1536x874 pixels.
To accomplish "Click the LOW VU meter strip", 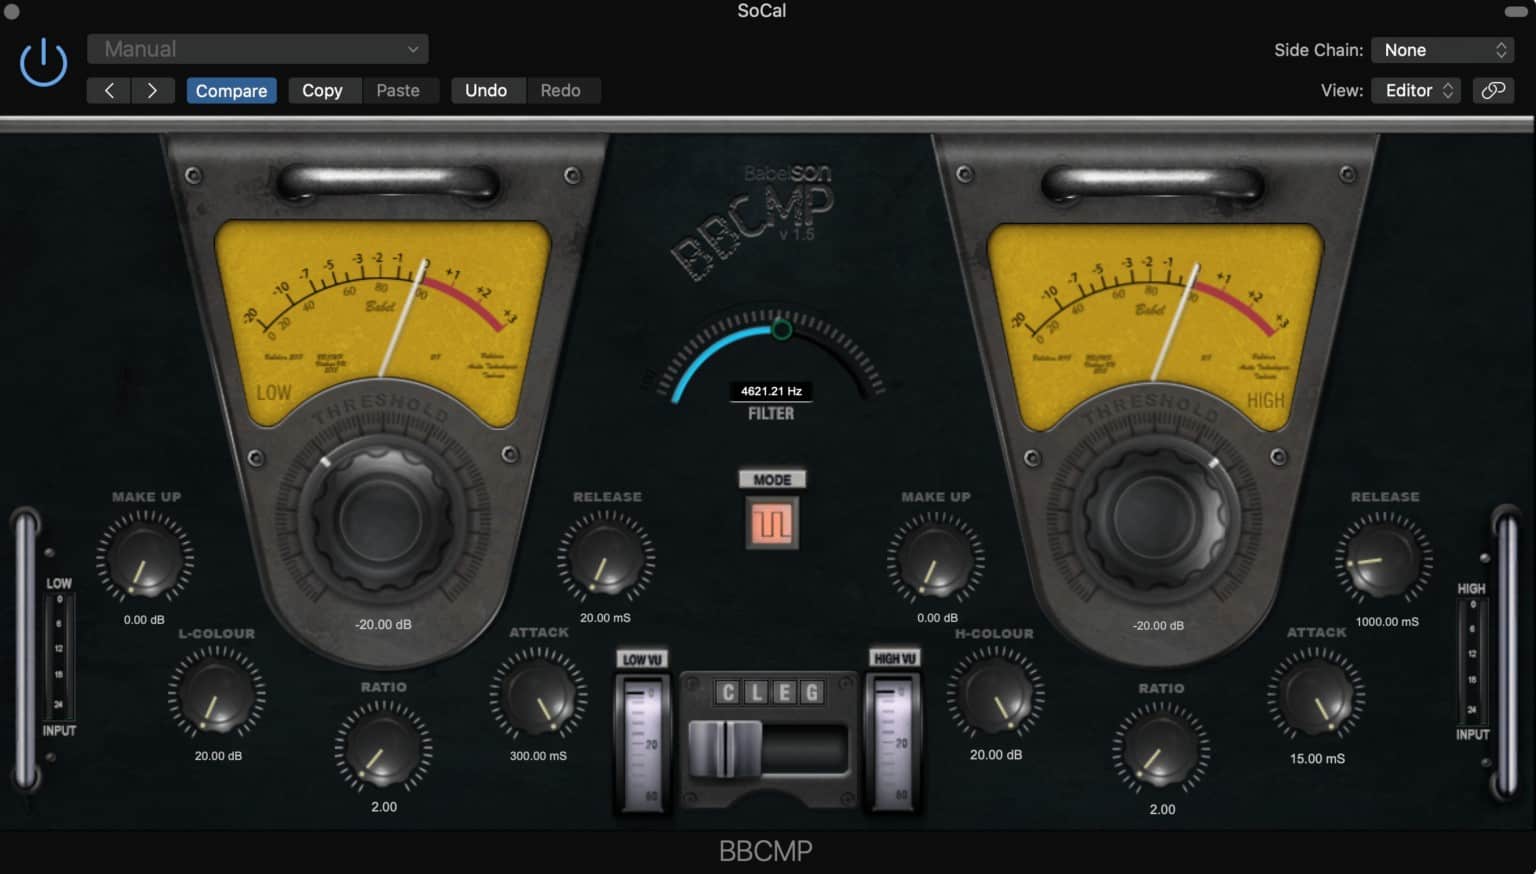I will point(642,743).
